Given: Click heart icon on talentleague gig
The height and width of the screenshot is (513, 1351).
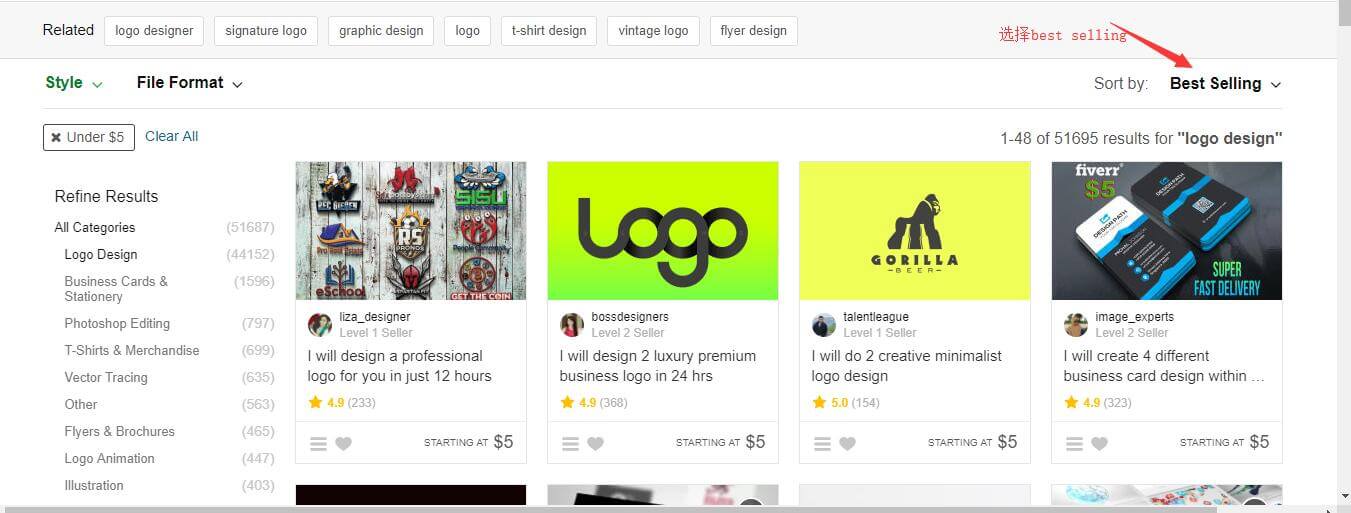Looking at the screenshot, I should point(847,444).
